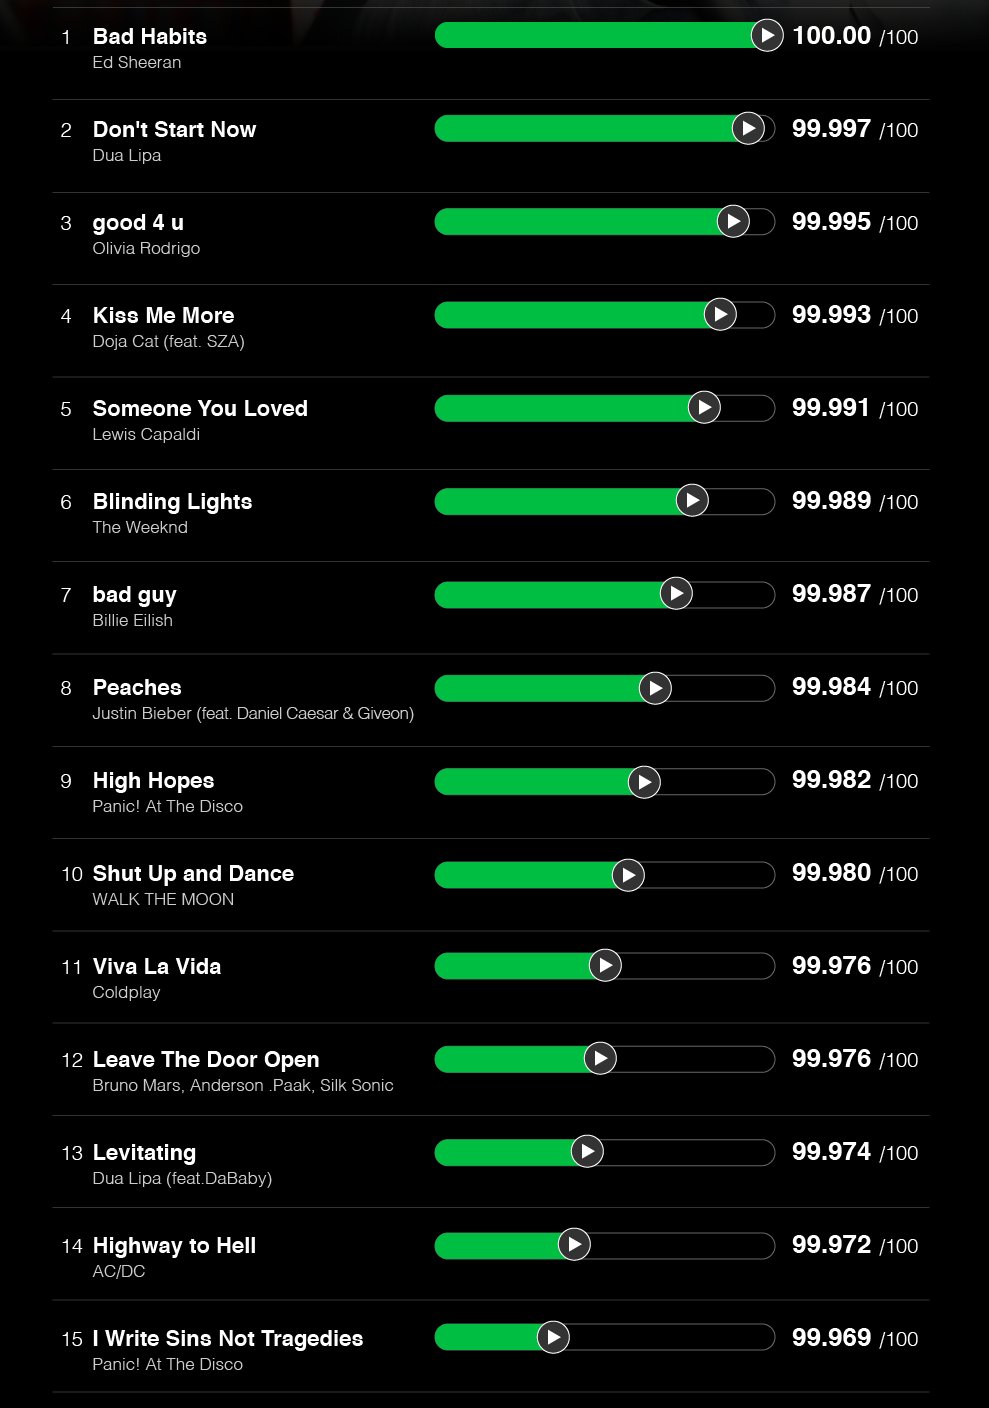Screen dimensions: 989x1408
Task: Play Someone You Loved by Lewis Capaldi
Action: click(704, 407)
